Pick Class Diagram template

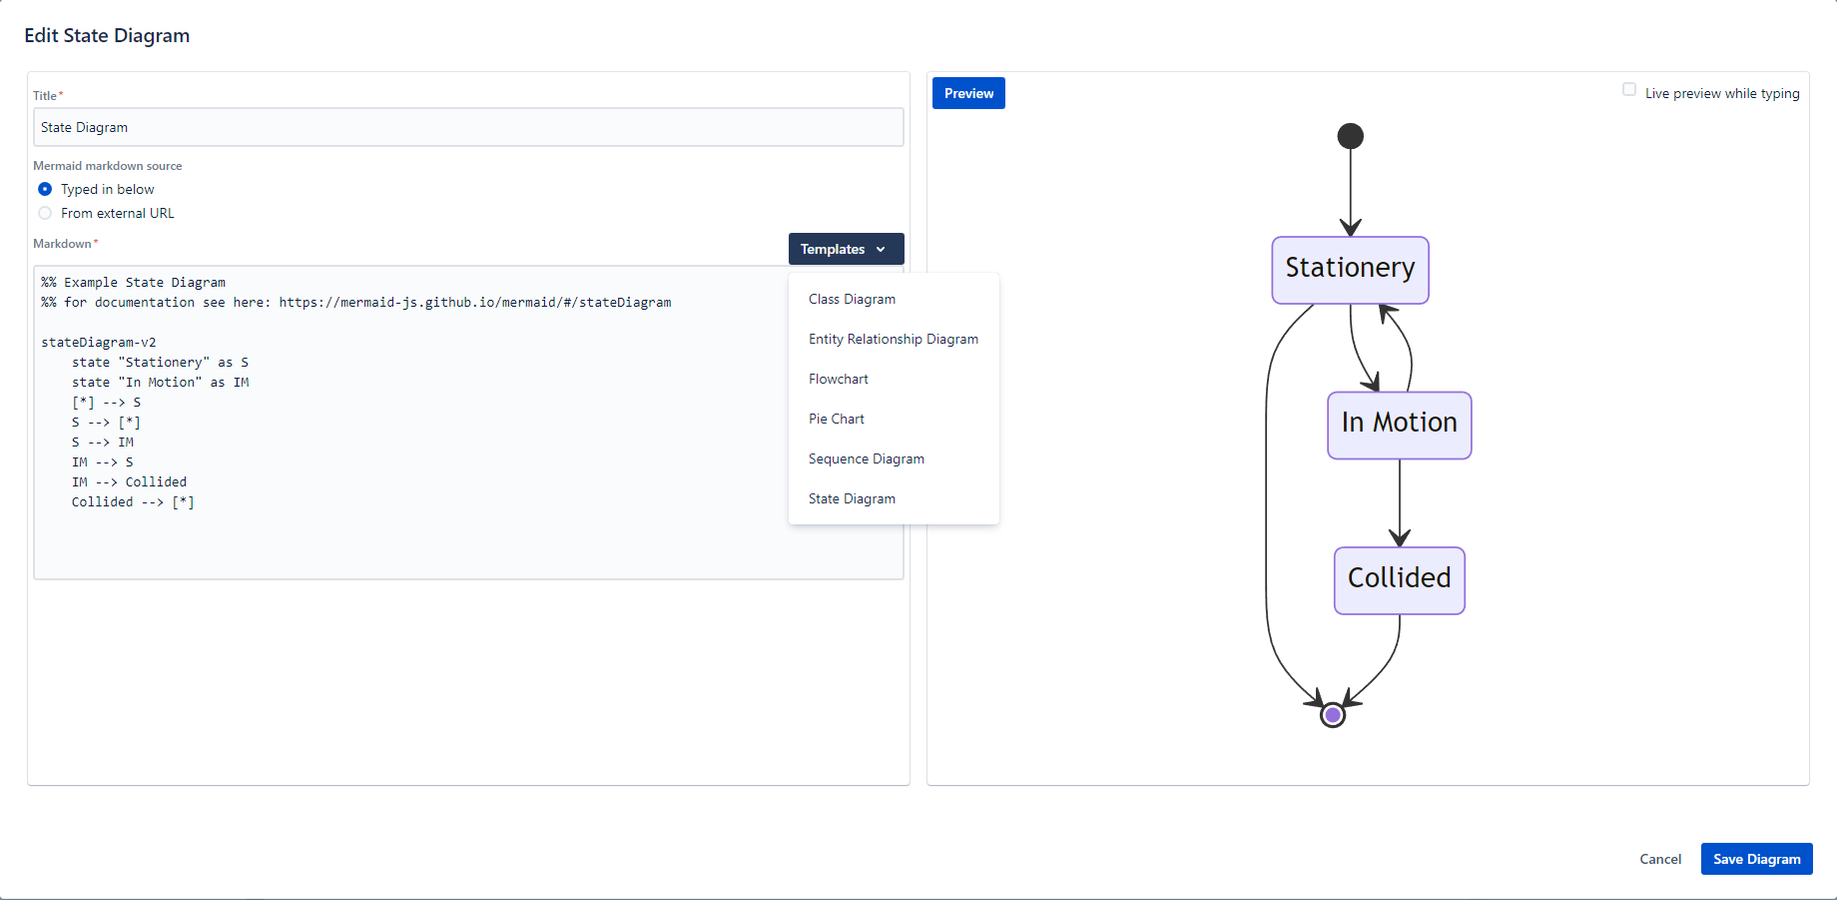(852, 299)
